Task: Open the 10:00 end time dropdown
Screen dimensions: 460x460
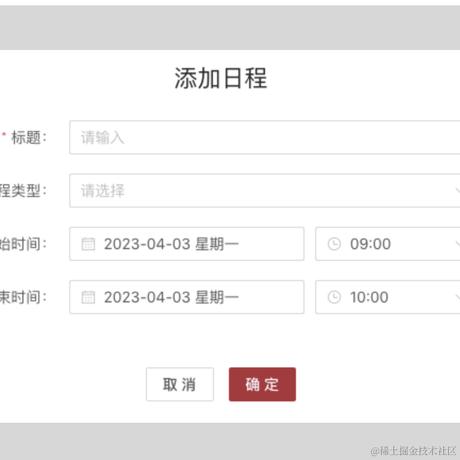Action: [388, 297]
